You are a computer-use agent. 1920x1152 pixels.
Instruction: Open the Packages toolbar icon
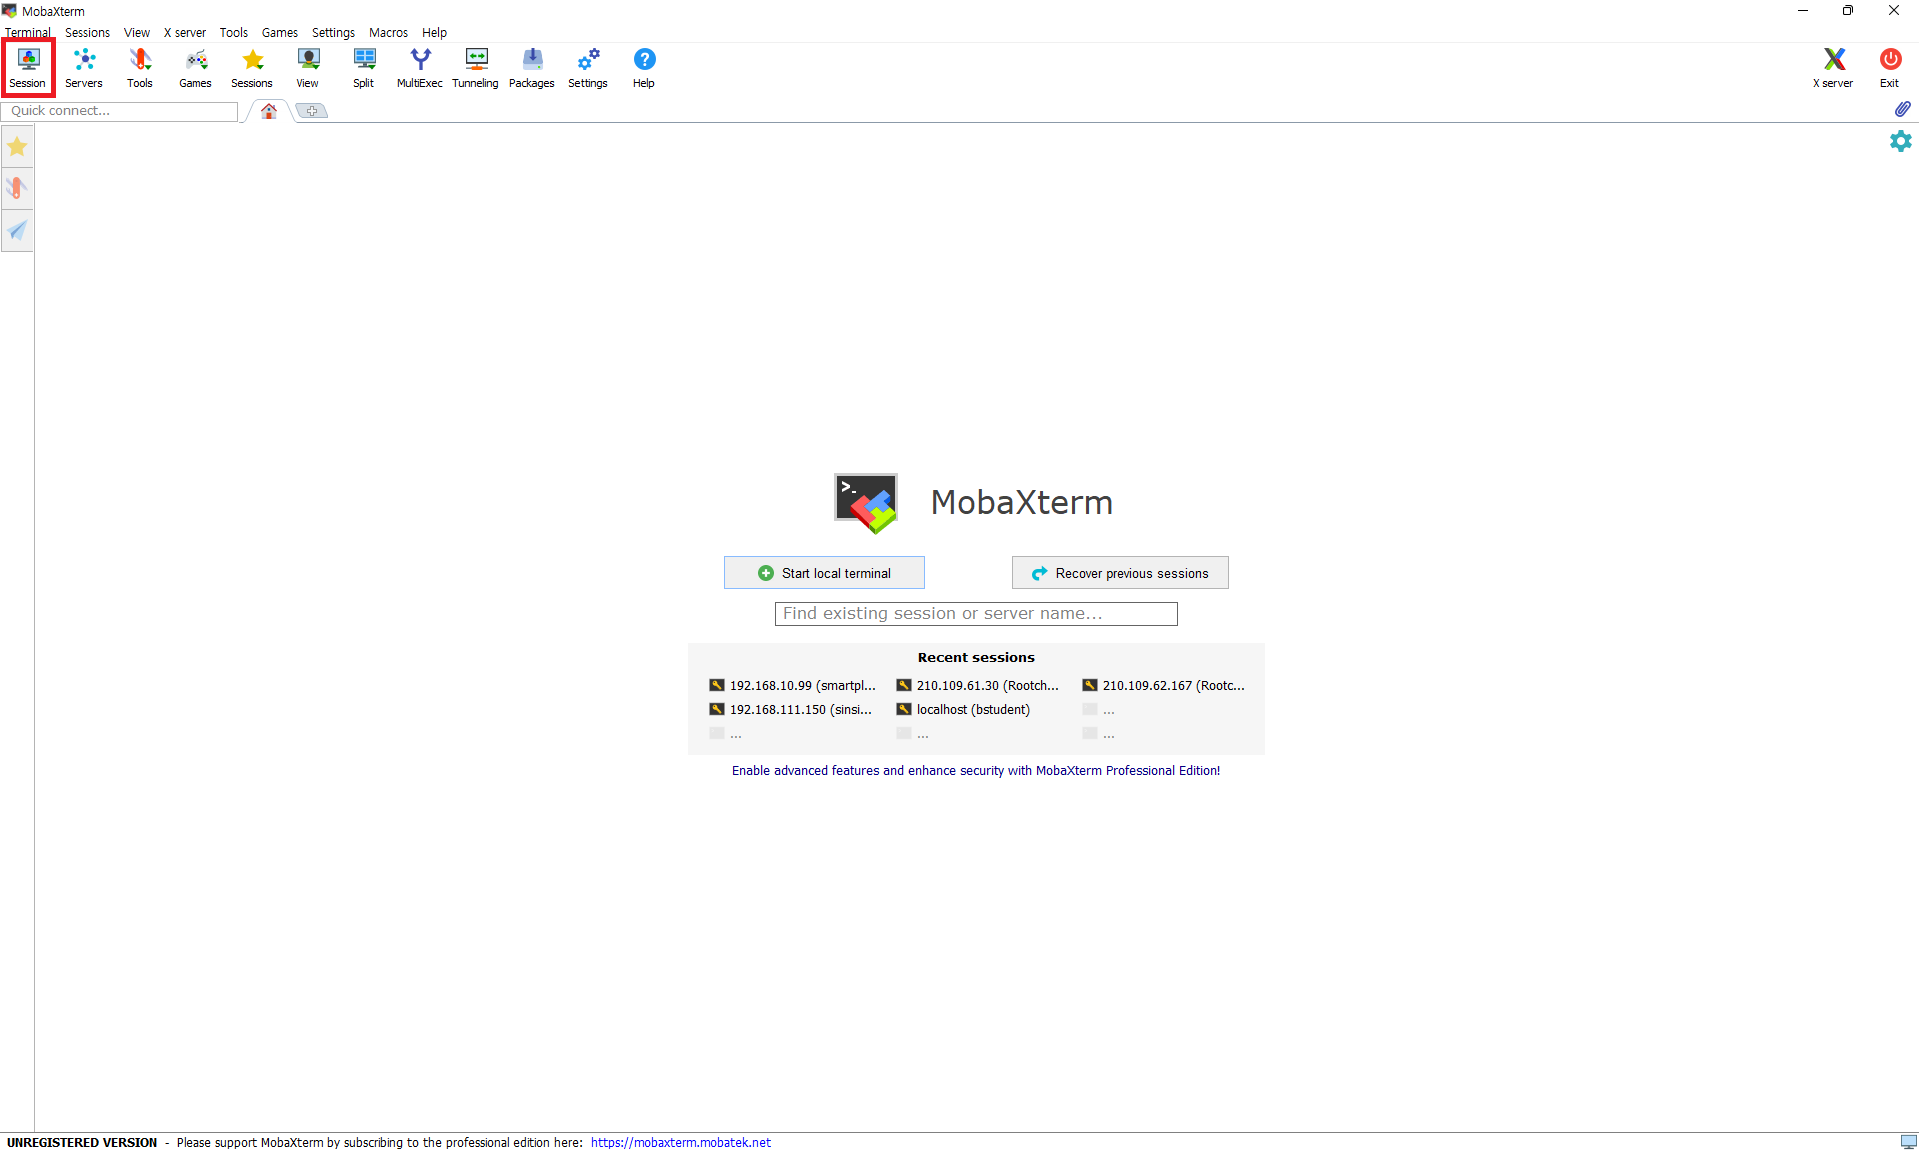531,67
